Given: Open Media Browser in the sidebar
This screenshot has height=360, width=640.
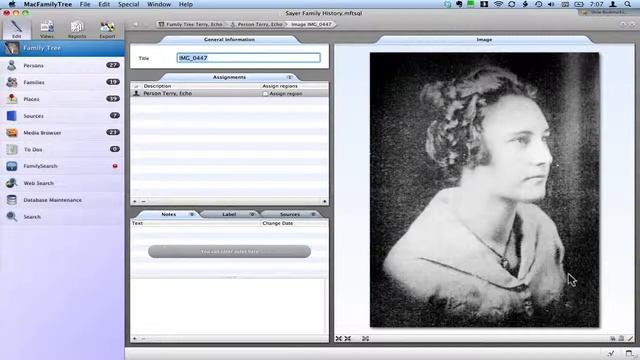Looking at the screenshot, I should tap(62, 133).
